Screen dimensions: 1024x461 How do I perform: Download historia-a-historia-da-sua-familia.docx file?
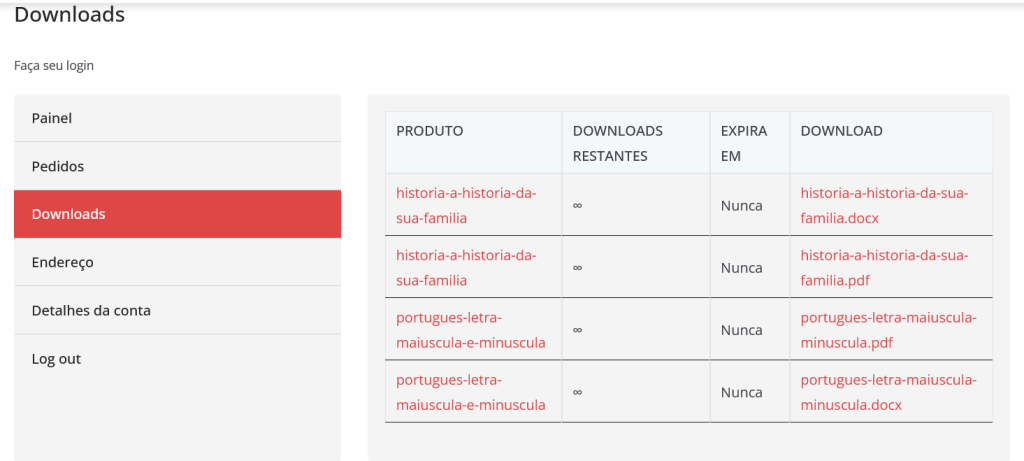[x=884, y=205]
